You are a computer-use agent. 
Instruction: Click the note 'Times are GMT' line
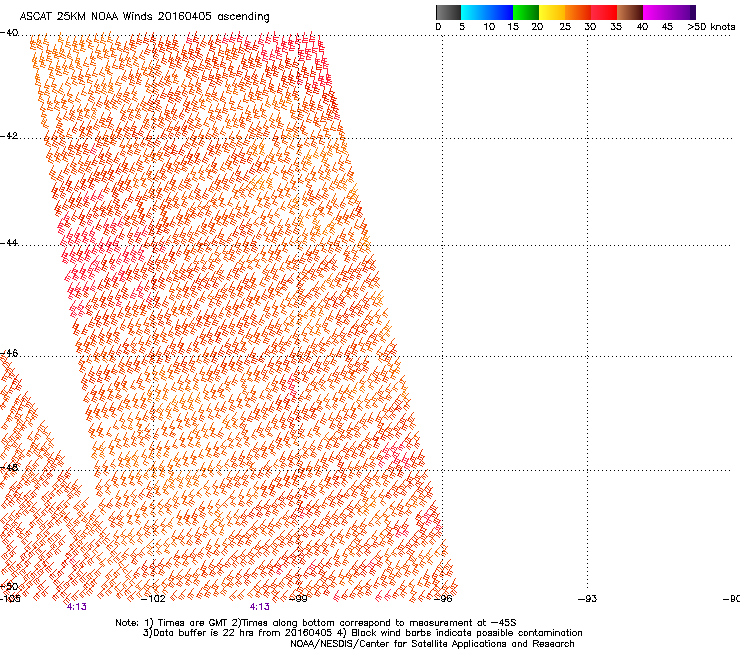pos(316,623)
